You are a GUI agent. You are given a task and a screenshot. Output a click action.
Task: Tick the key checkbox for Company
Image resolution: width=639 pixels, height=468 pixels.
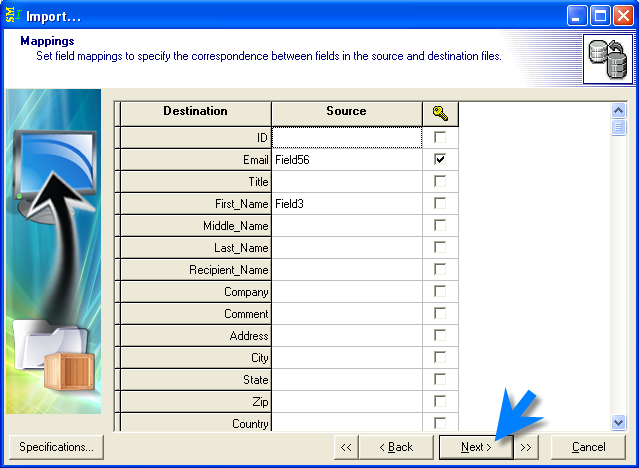(440, 291)
